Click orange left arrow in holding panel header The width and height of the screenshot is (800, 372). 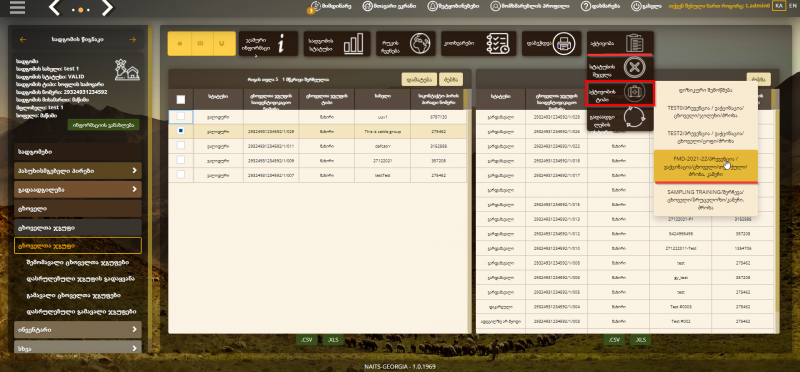[22, 39]
